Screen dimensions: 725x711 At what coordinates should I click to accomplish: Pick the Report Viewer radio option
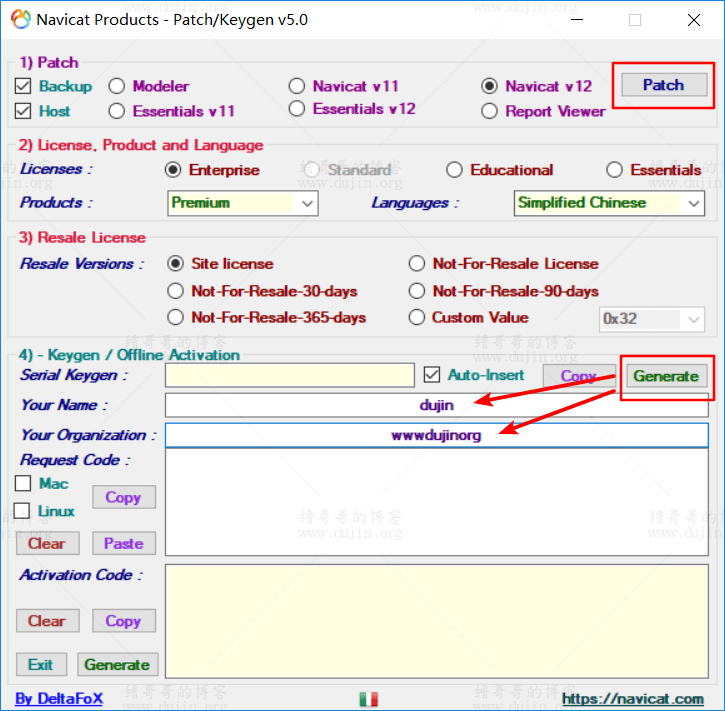click(490, 111)
